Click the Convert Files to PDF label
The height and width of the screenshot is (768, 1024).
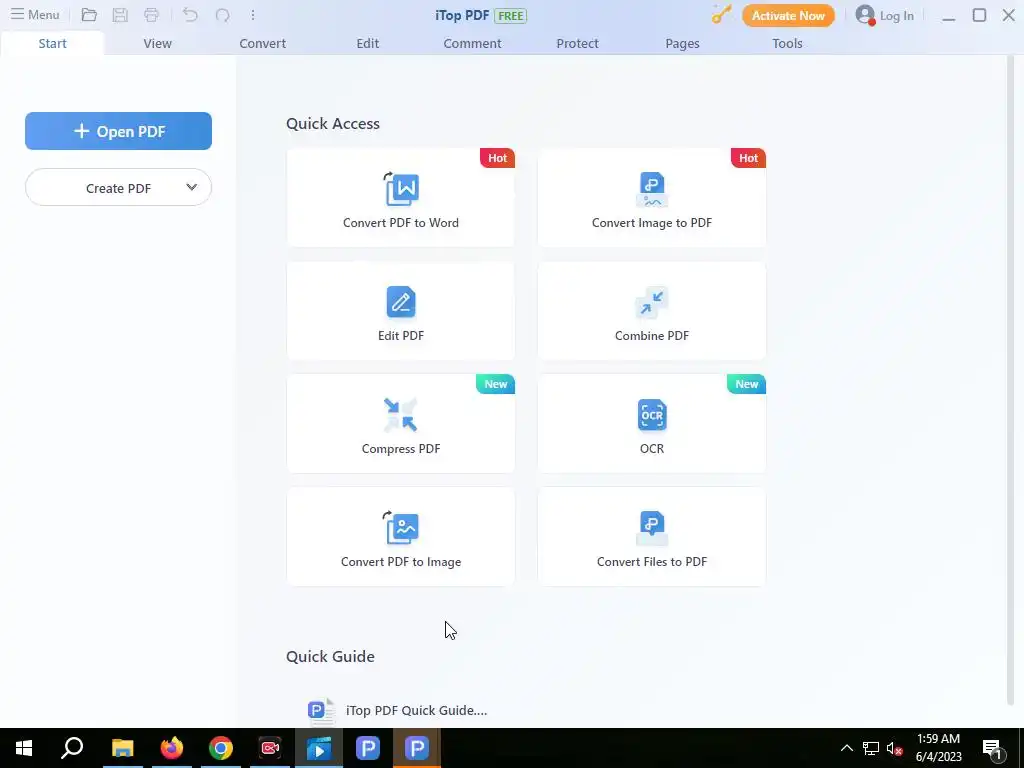point(652,562)
